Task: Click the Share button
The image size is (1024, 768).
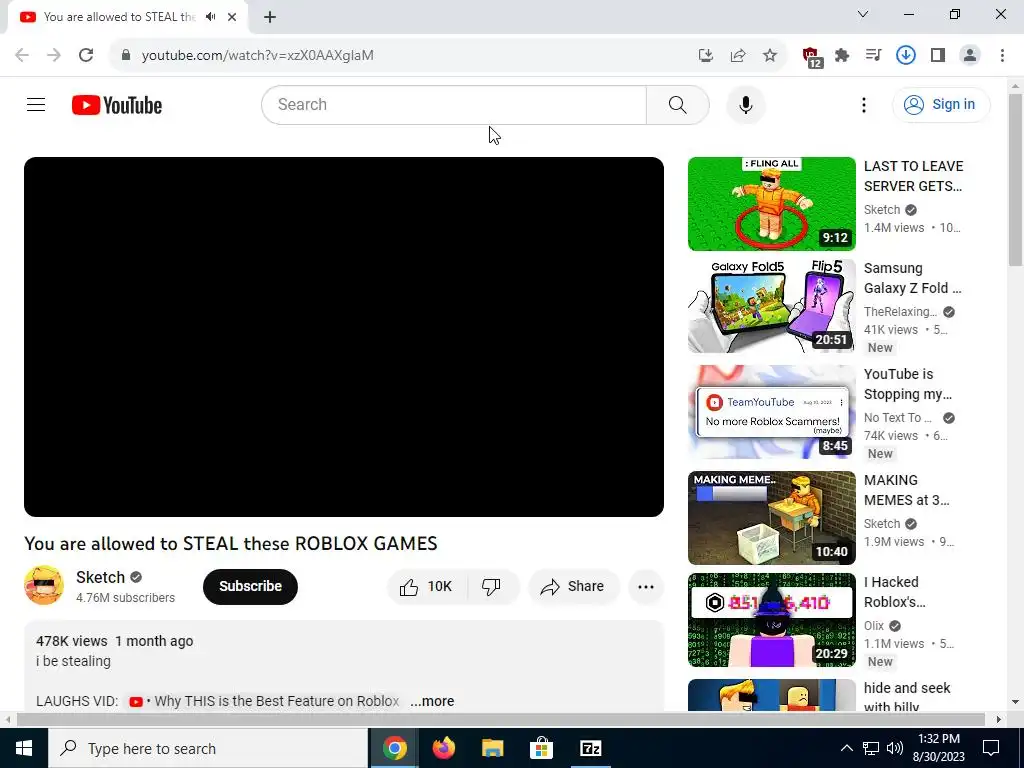Action: [573, 586]
